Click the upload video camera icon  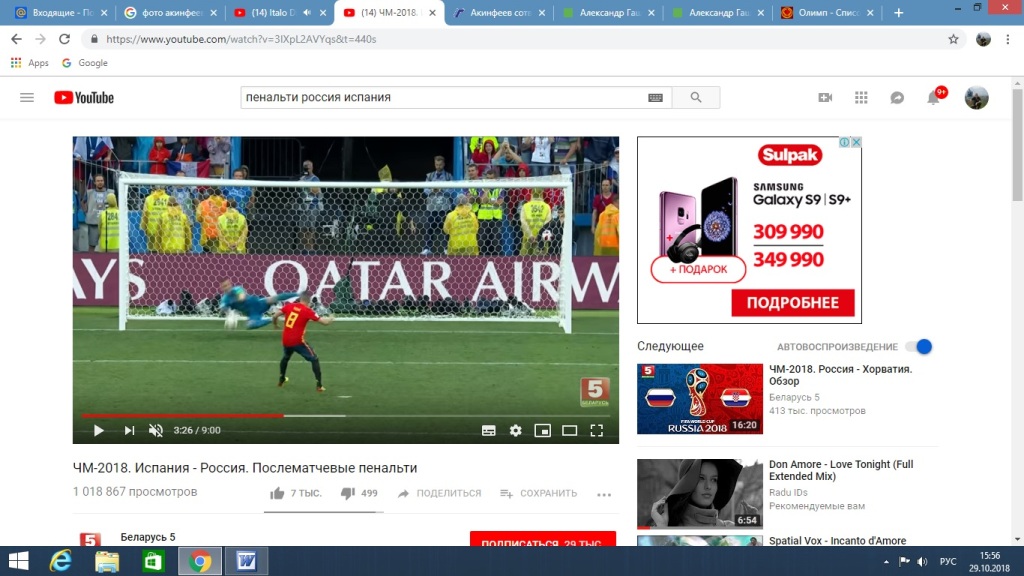click(825, 97)
